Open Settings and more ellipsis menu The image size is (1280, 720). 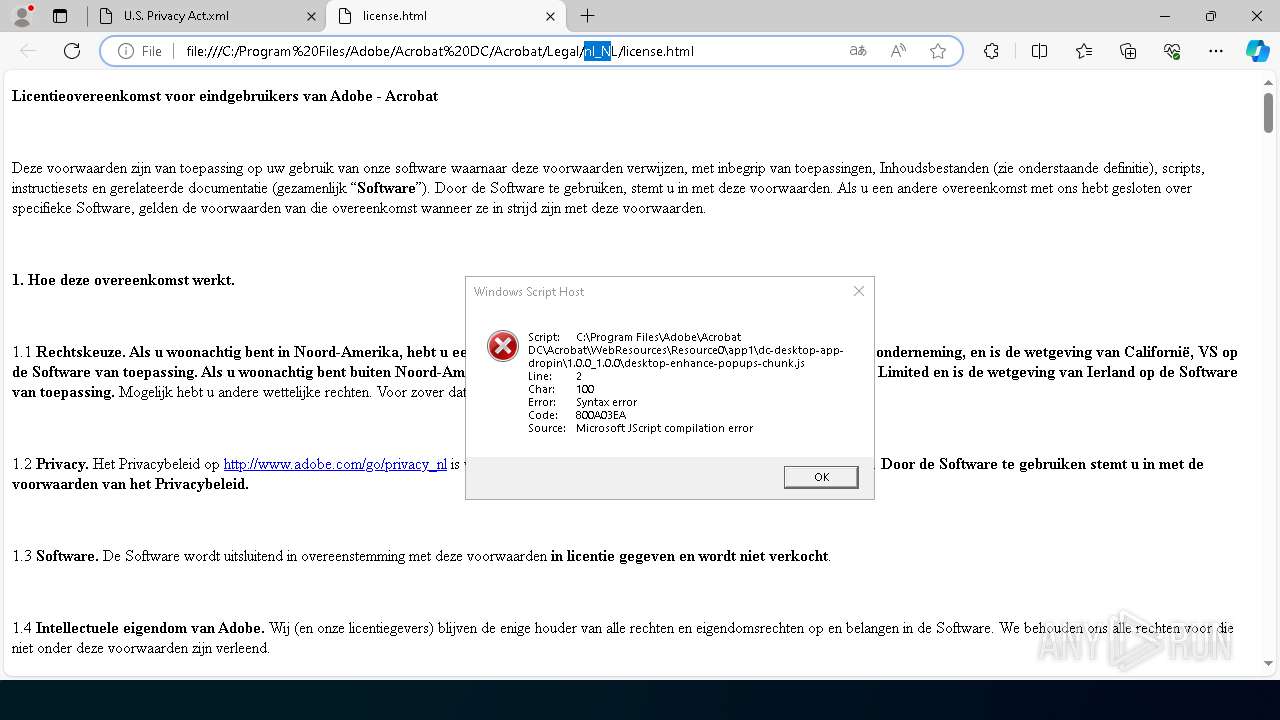[1216, 51]
